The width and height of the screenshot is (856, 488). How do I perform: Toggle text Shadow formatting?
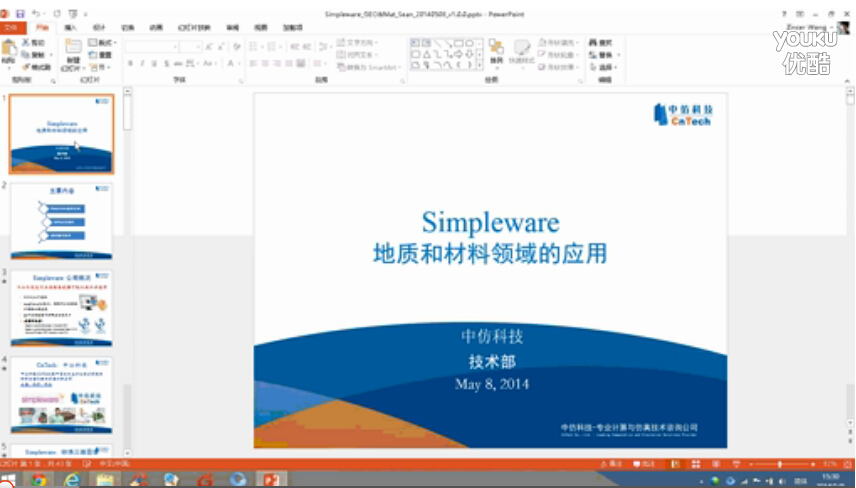point(167,64)
